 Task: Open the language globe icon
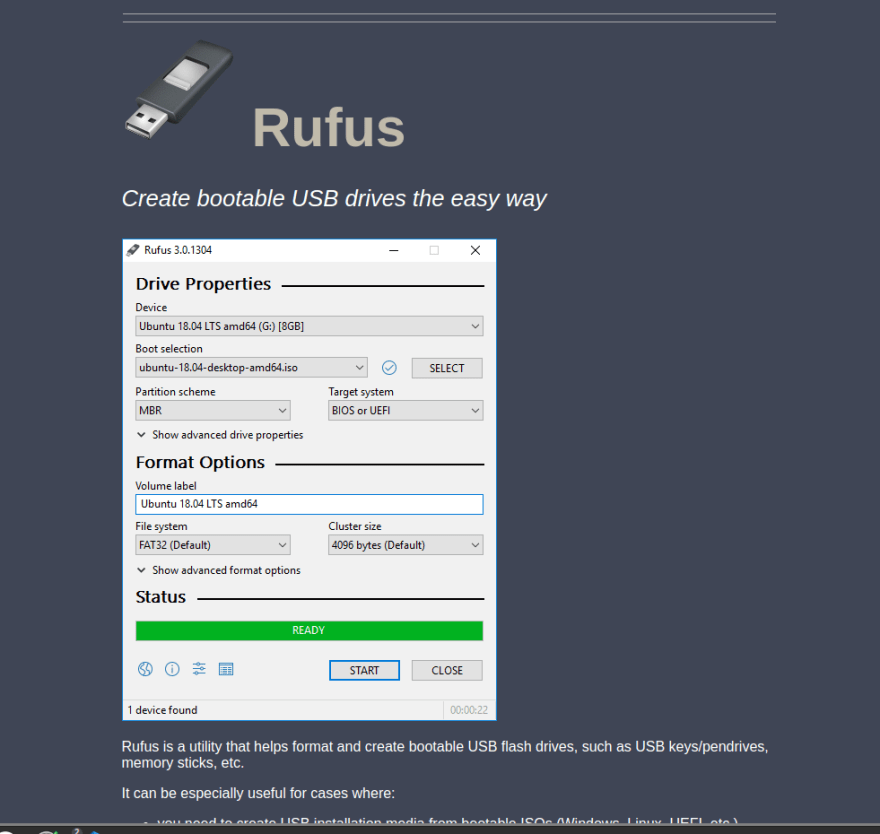pos(145,669)
